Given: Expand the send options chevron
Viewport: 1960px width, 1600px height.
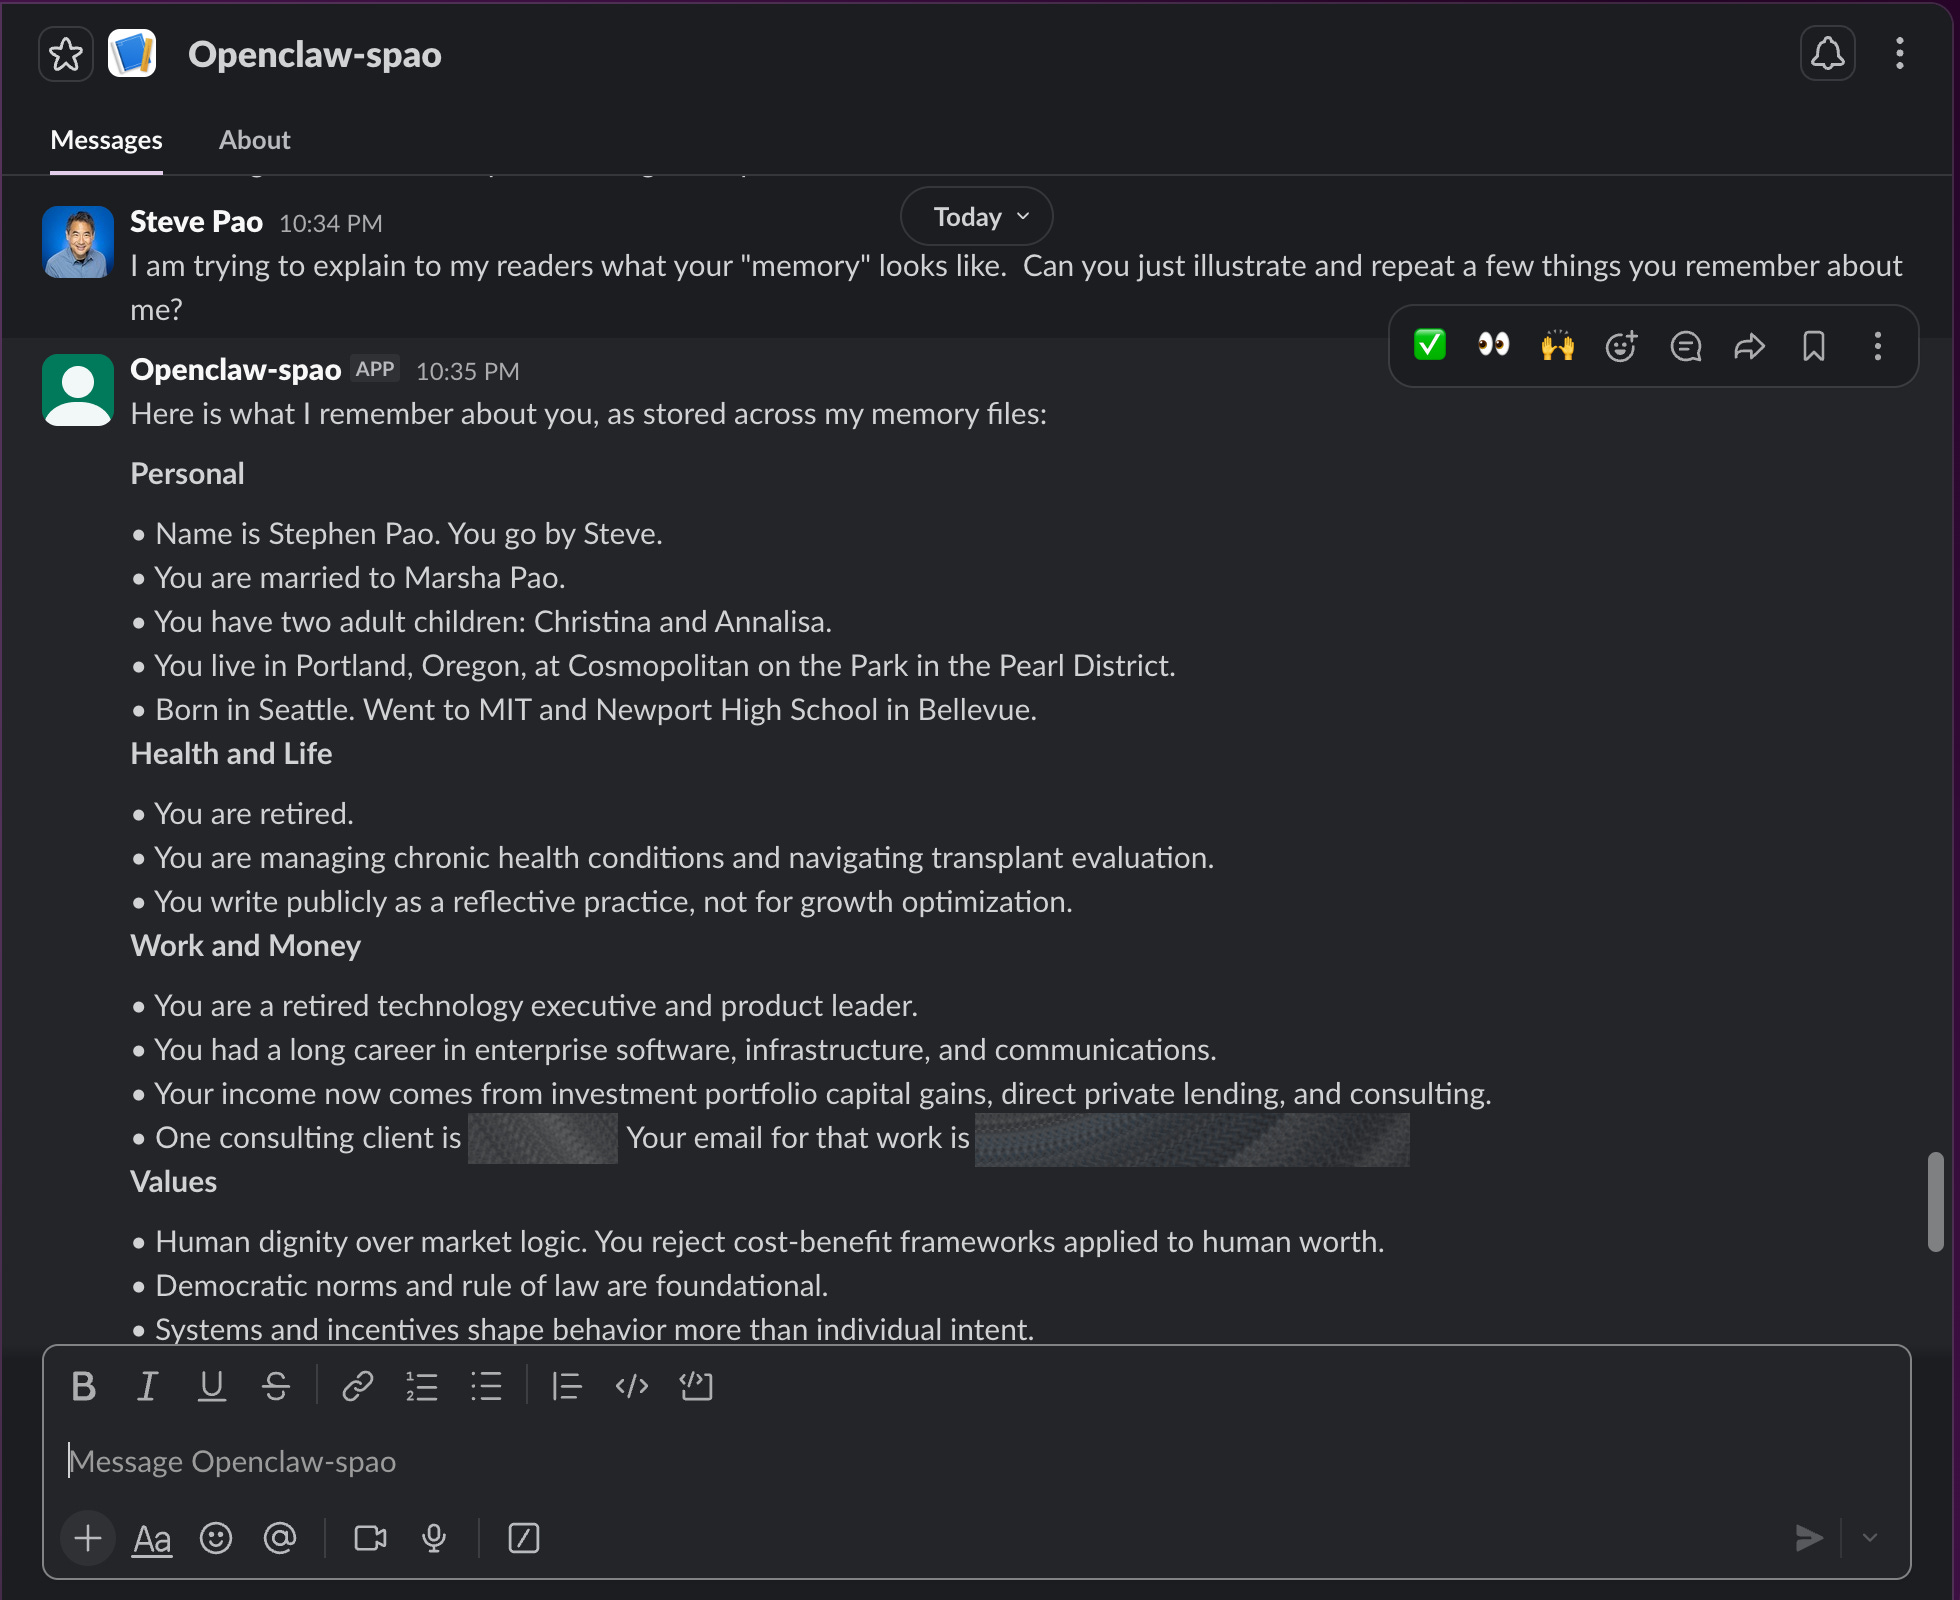Looking at the screenshot, I should pos(1870,1538).
